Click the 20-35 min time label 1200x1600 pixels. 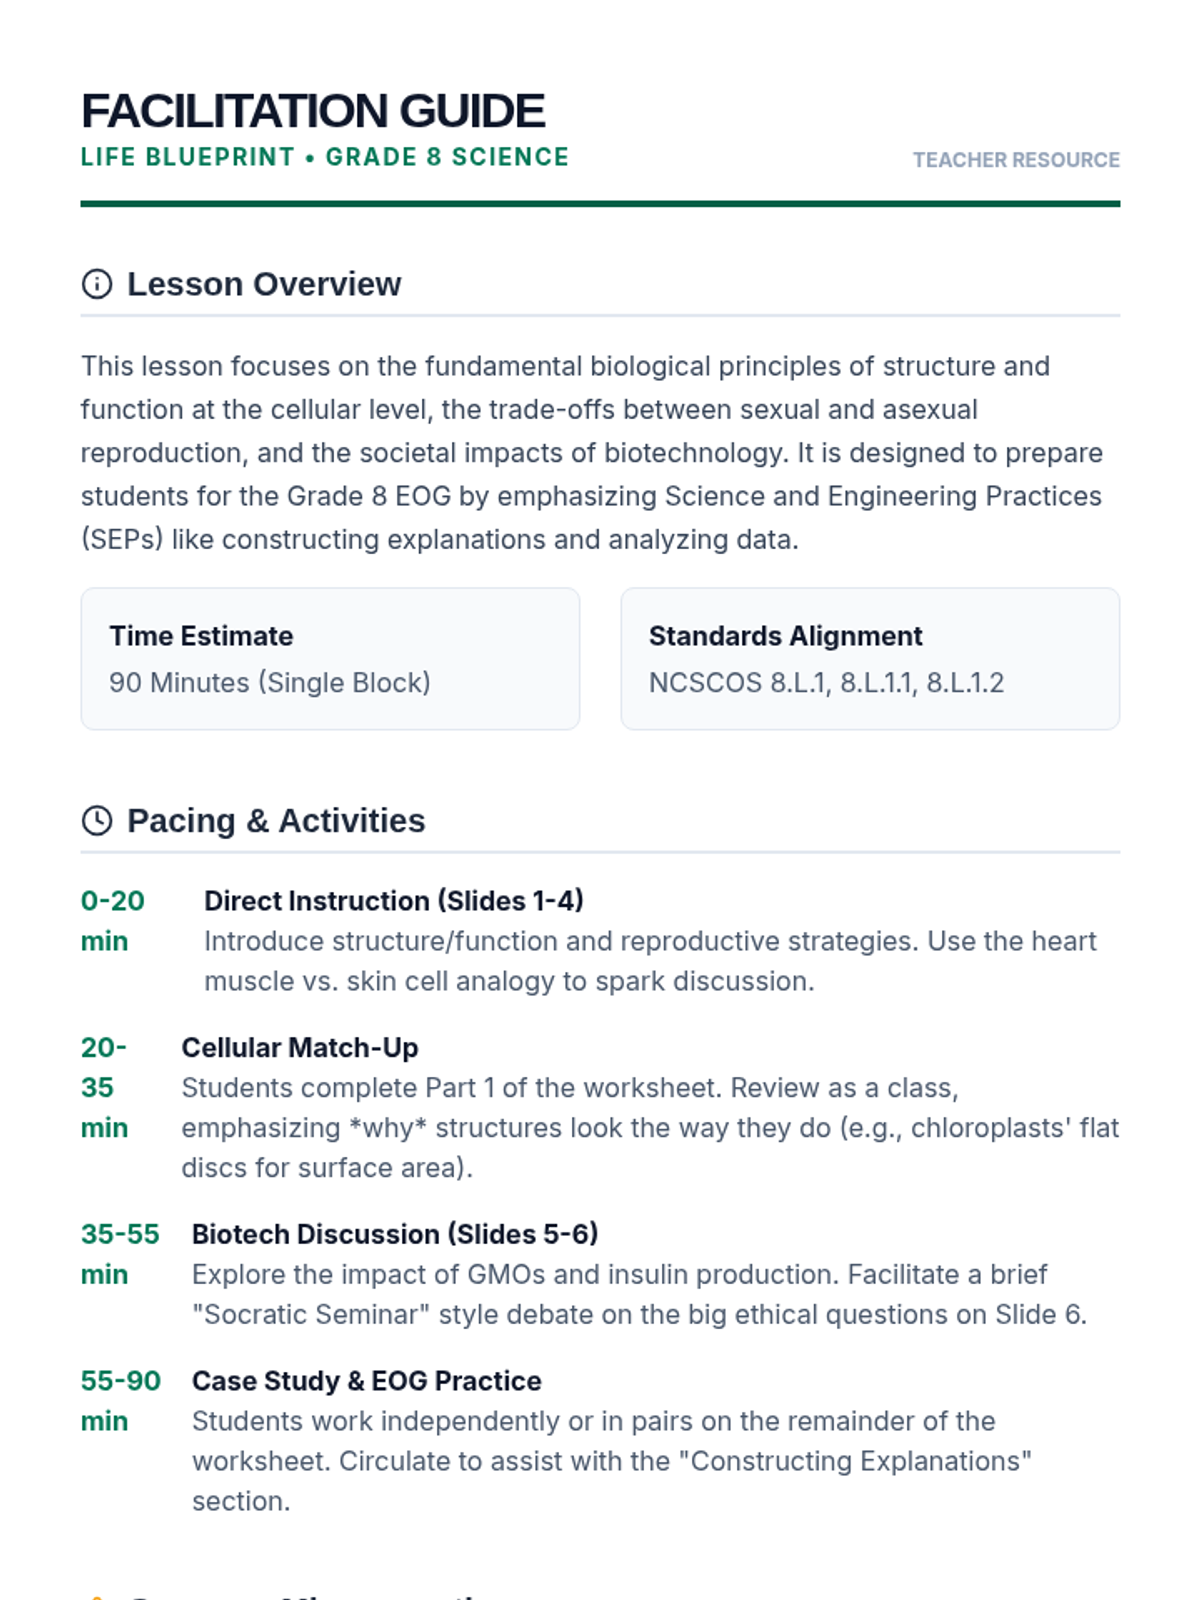104,1088
